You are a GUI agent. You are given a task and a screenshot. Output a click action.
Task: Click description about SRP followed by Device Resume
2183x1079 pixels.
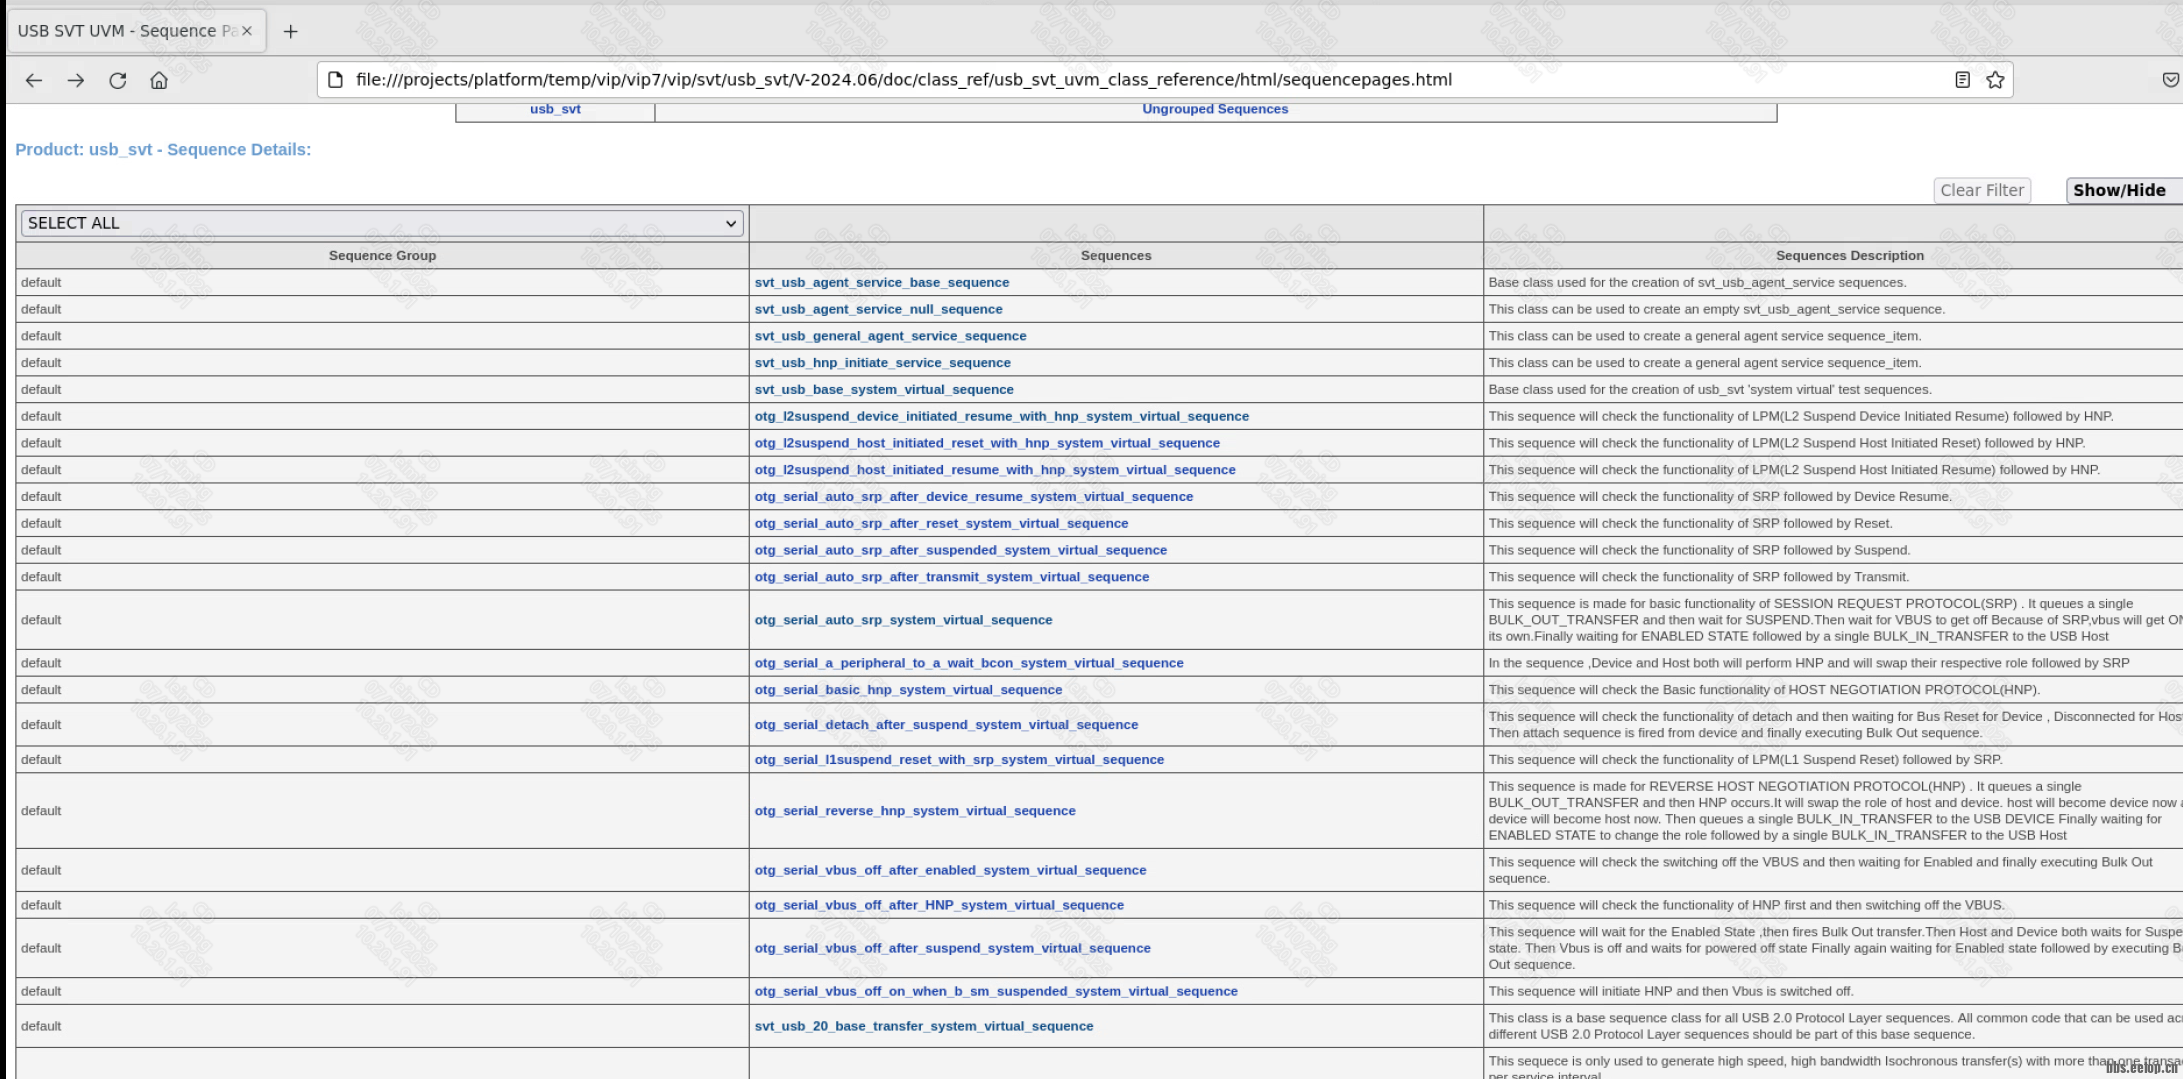click(x=1720, y=497)
